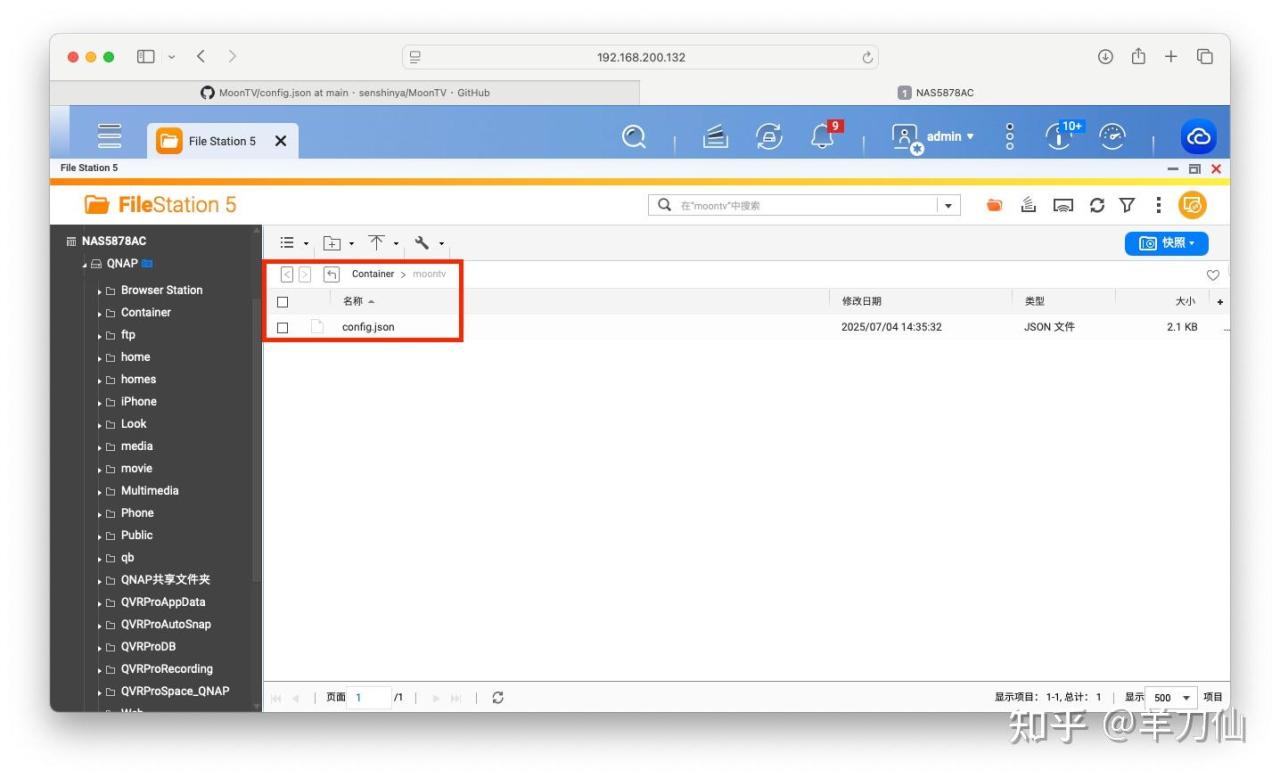Select the QVRProRecording folder
Image resolution: width=1280 pixels, height=778 pixels.
[166, 669]
